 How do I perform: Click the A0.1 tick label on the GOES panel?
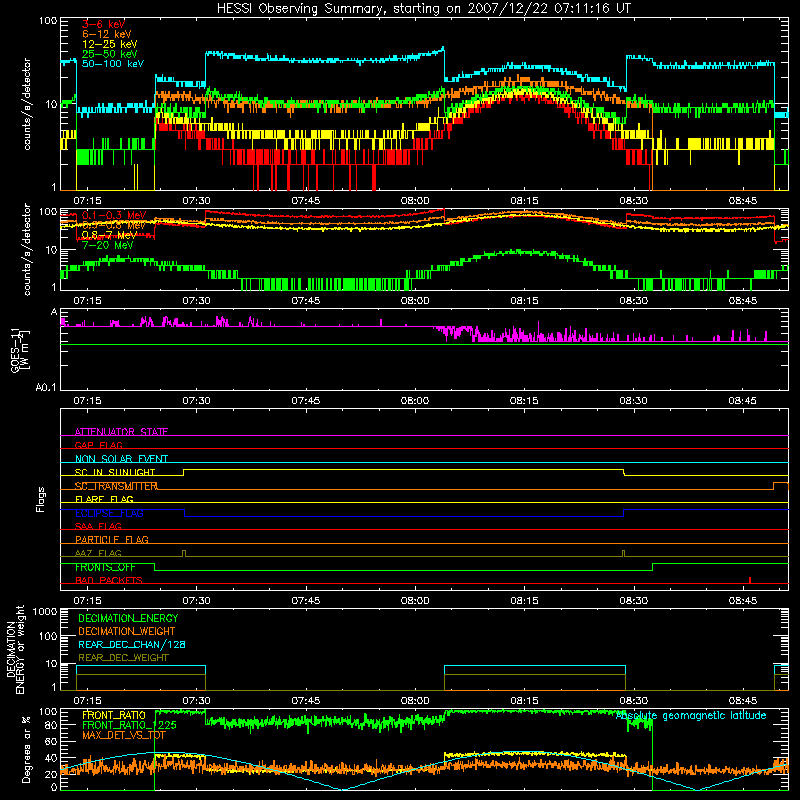pyautogui.click(x=46, y=387)
